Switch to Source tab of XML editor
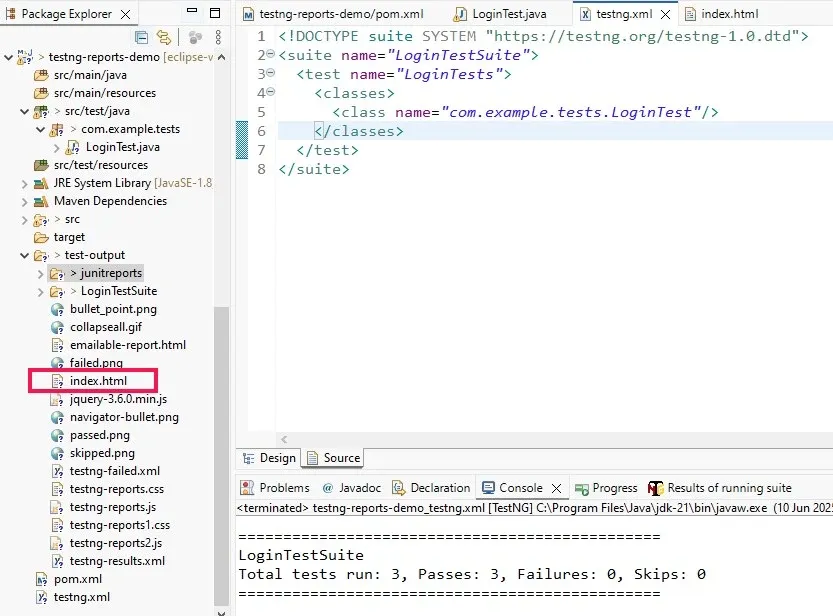The width and height of the screenshot is (833, 616). tap(334, 458)
